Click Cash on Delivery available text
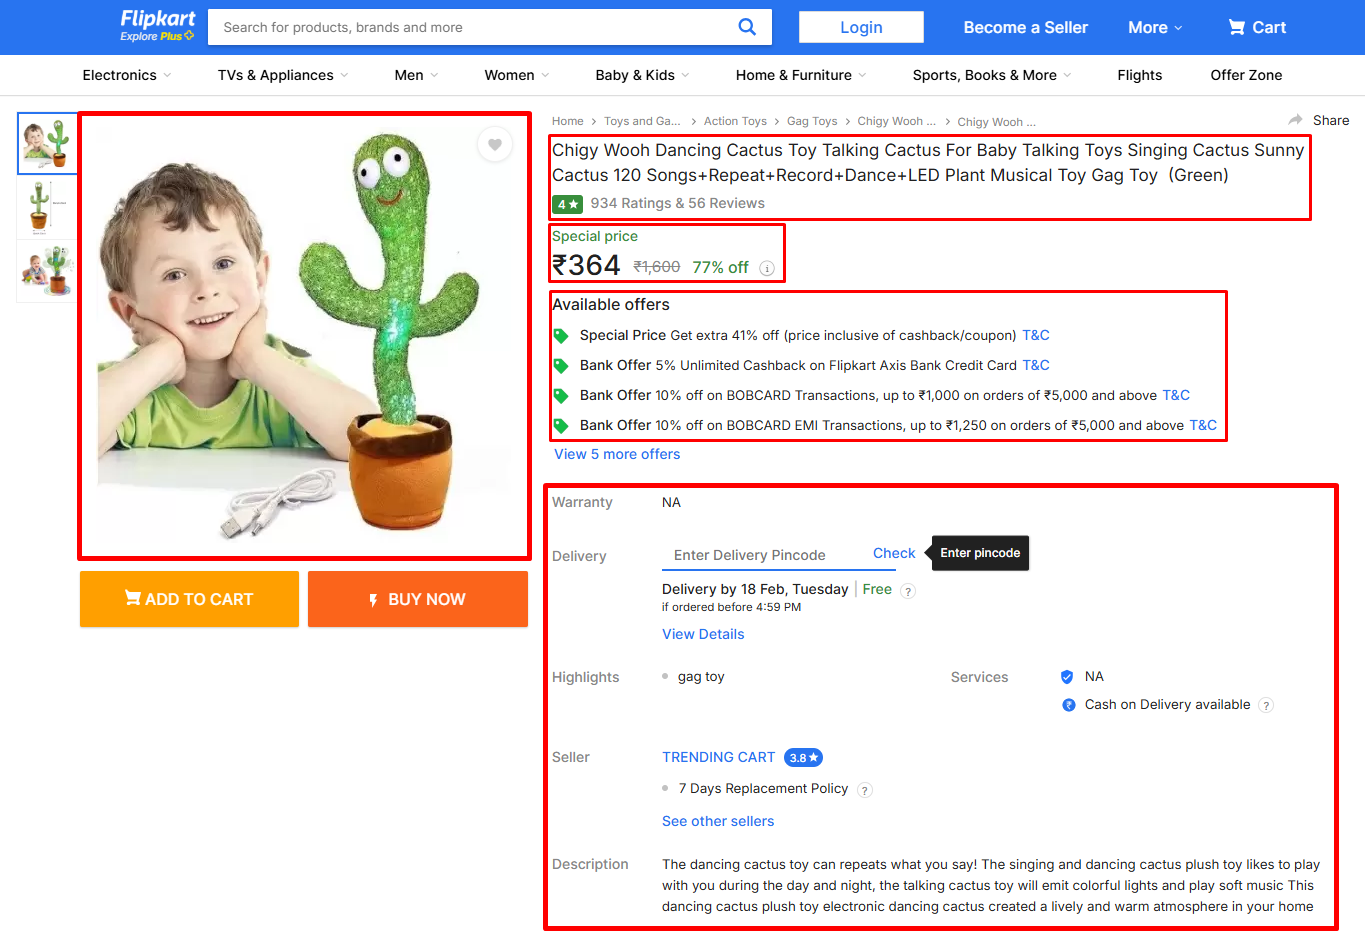 pos(1167,704)
